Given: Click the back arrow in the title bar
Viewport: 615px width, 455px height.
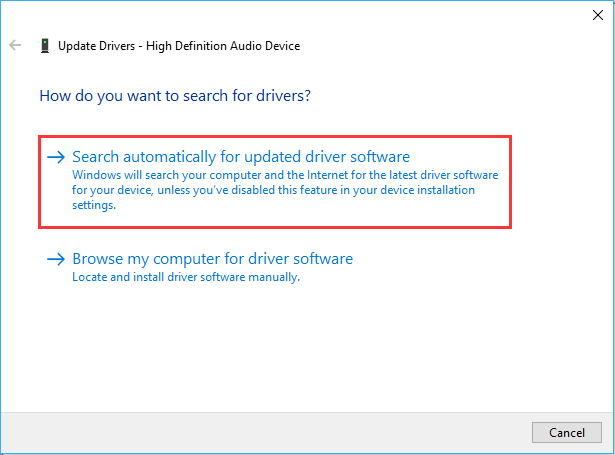Looking at the screenshot, I should [x=15, y=46].
